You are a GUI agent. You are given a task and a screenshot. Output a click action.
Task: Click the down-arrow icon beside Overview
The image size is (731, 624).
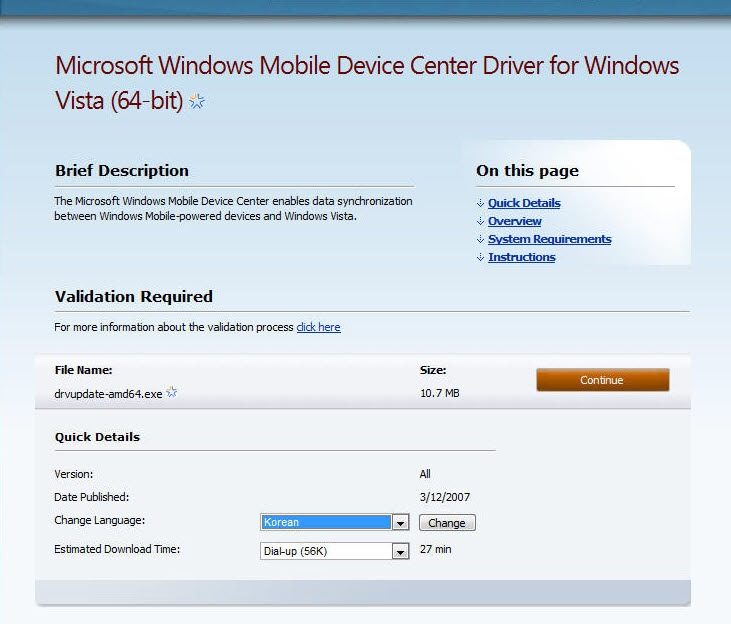(480, 221)
